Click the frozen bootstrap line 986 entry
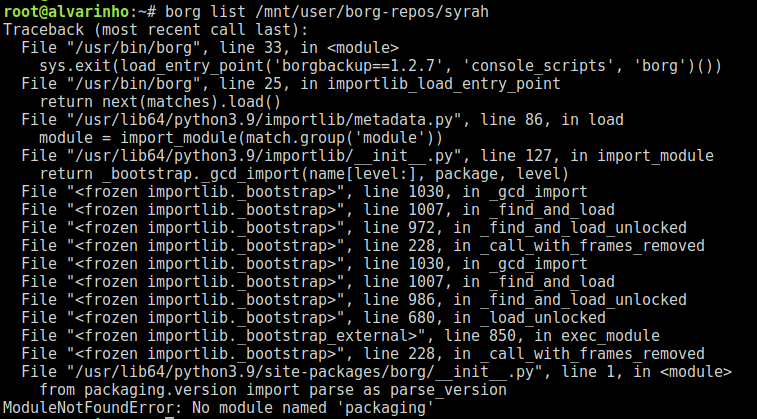Viewport: 757px width, 419px height. point(354,300)
